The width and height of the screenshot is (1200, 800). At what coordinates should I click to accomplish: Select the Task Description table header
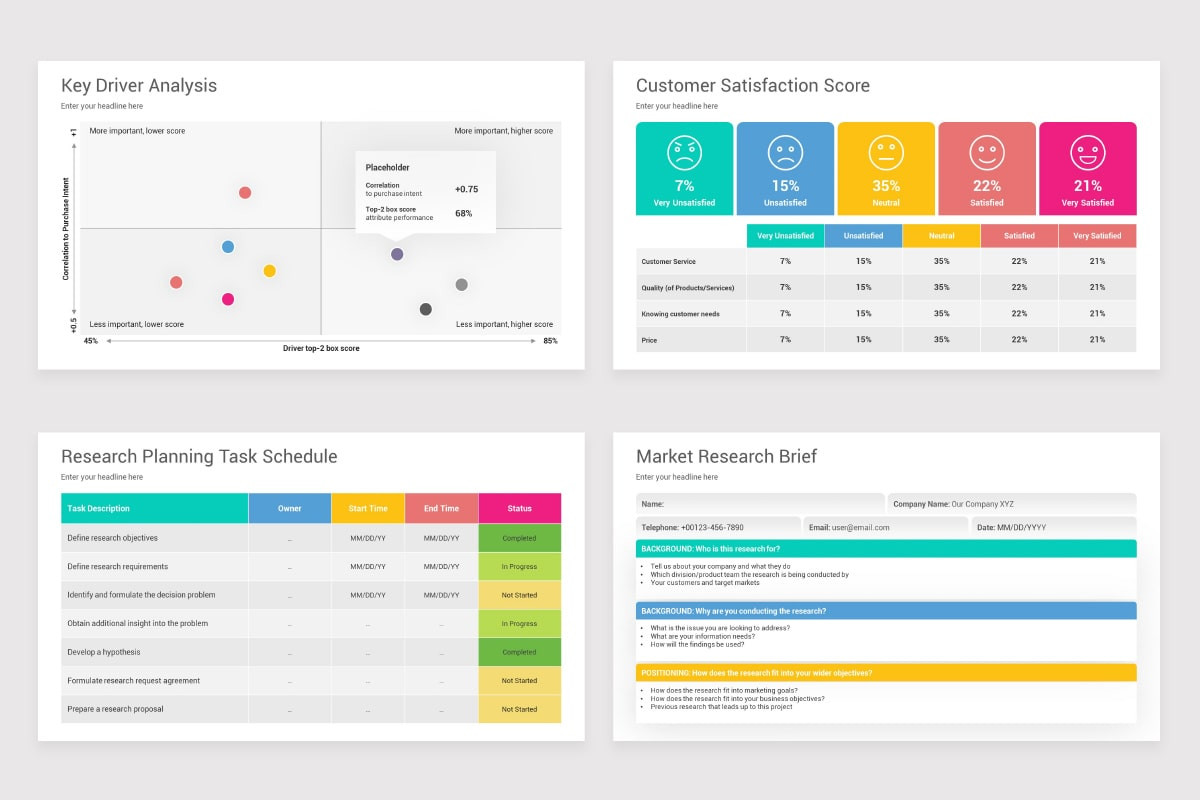[x=155, y=508]
